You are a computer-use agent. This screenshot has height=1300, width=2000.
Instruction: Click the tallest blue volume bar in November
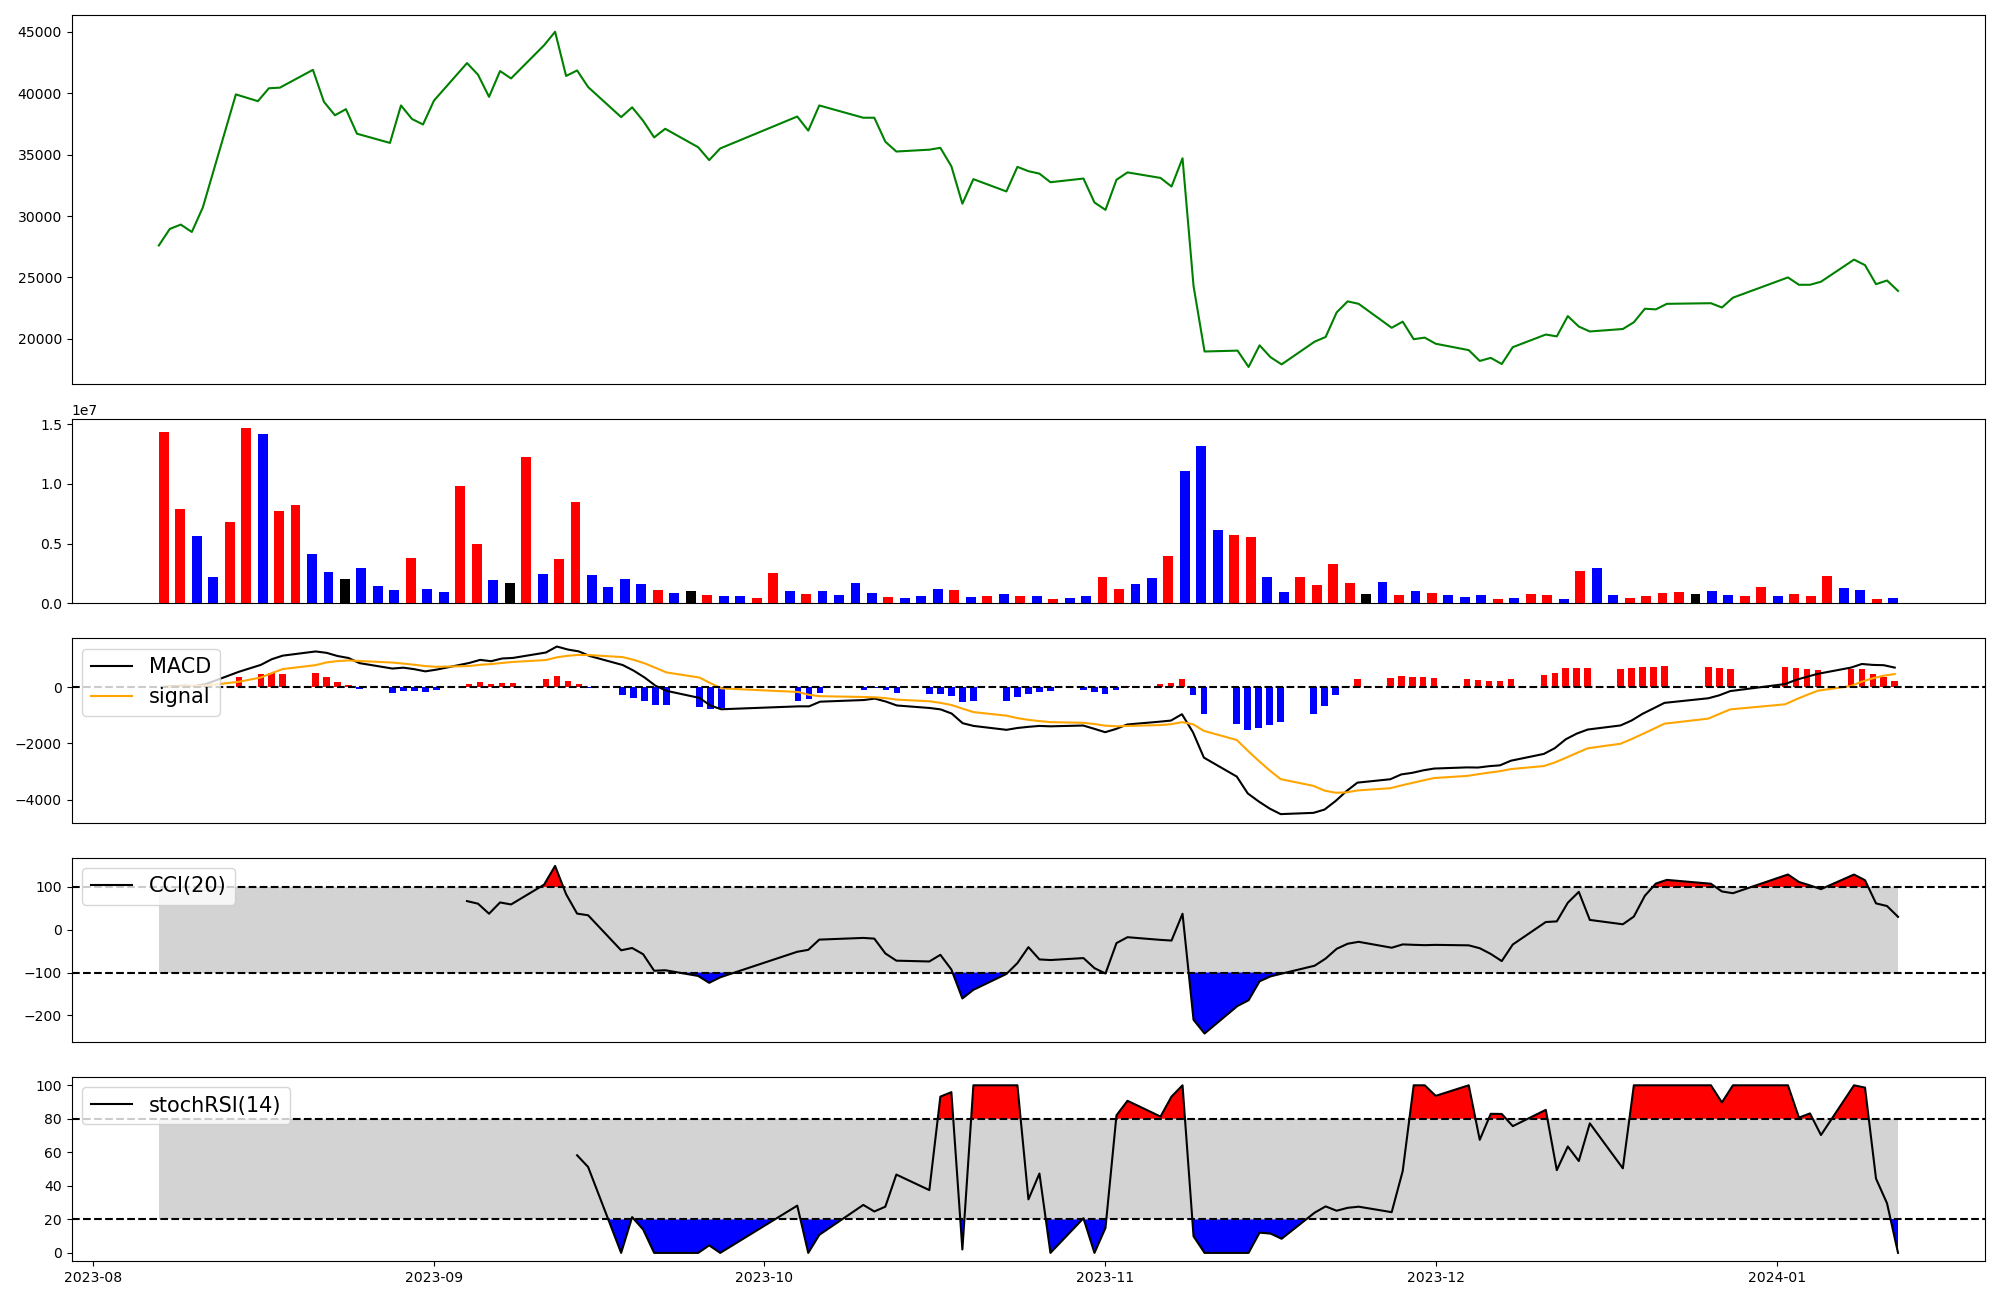click(x=1201, y=525)
